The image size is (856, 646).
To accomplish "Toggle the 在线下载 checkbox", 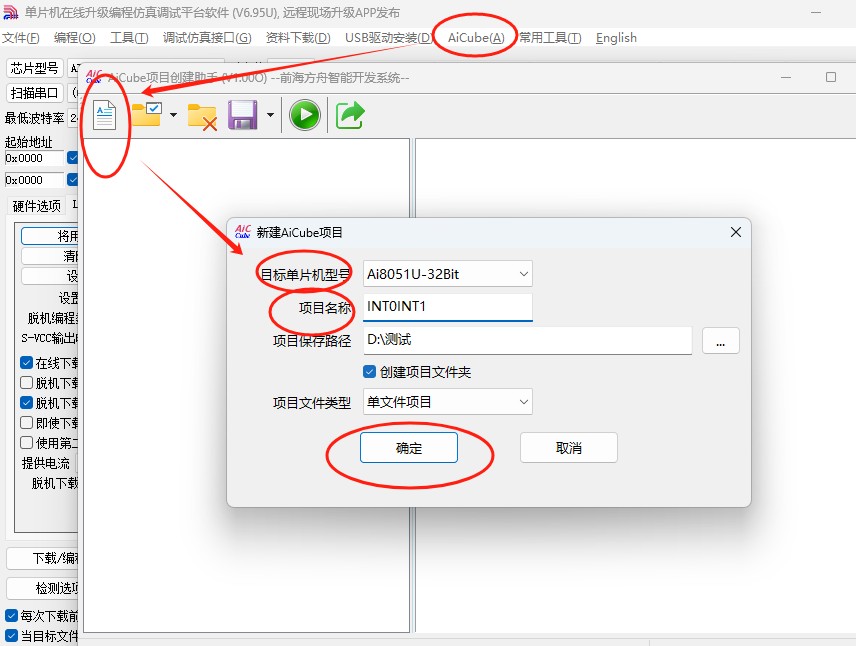I will pos(26,363).
